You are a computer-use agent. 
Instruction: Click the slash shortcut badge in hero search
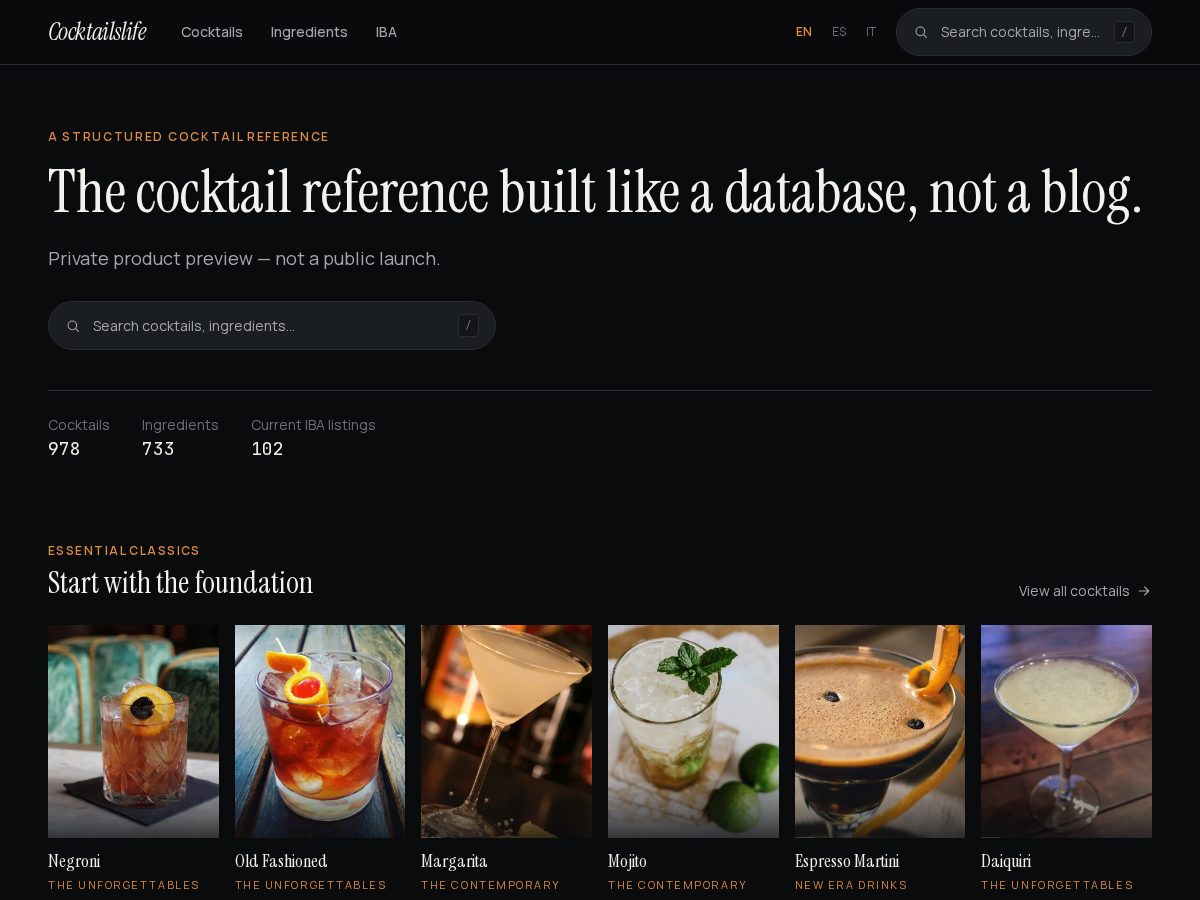click(468, 326)
